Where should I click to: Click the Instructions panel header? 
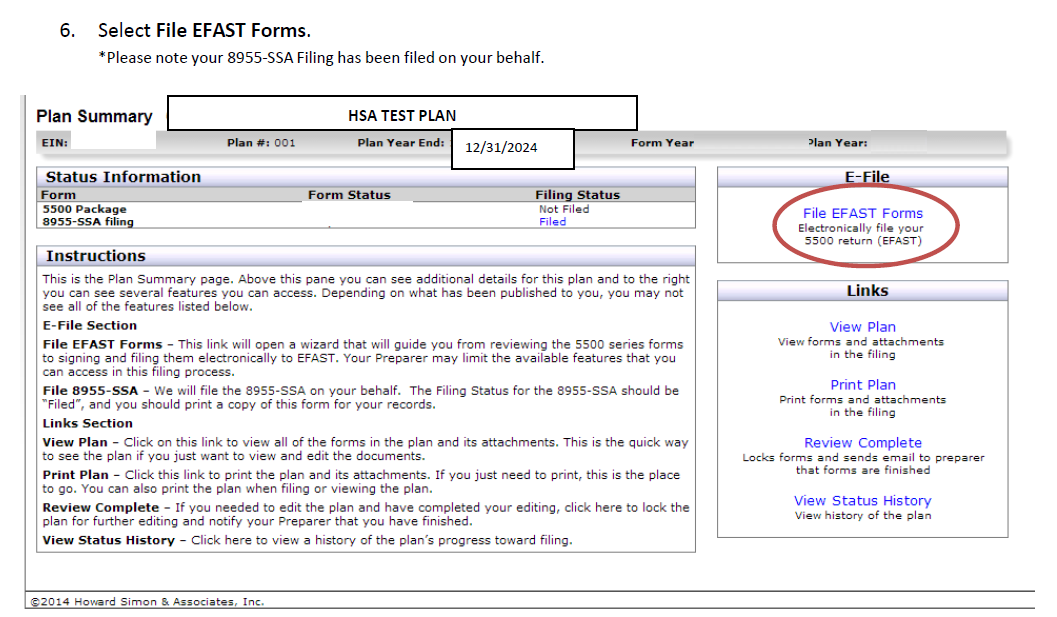[365, 256]
